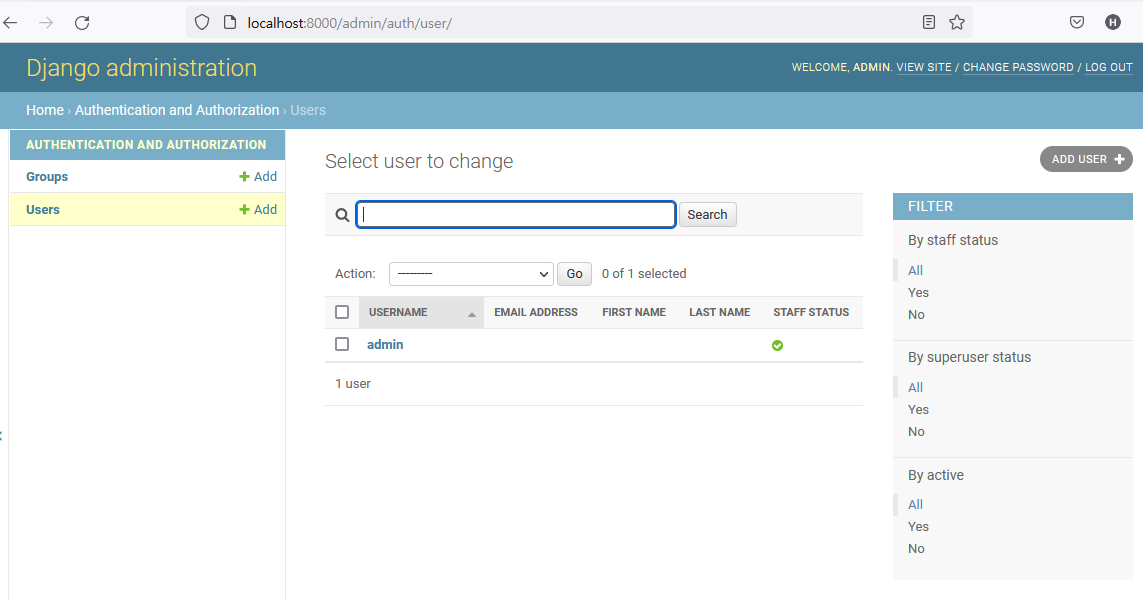The height and width of the screenshot is (600, 1143).
Task: Open the shield tracking protection icon
Action: coord(202,23)
